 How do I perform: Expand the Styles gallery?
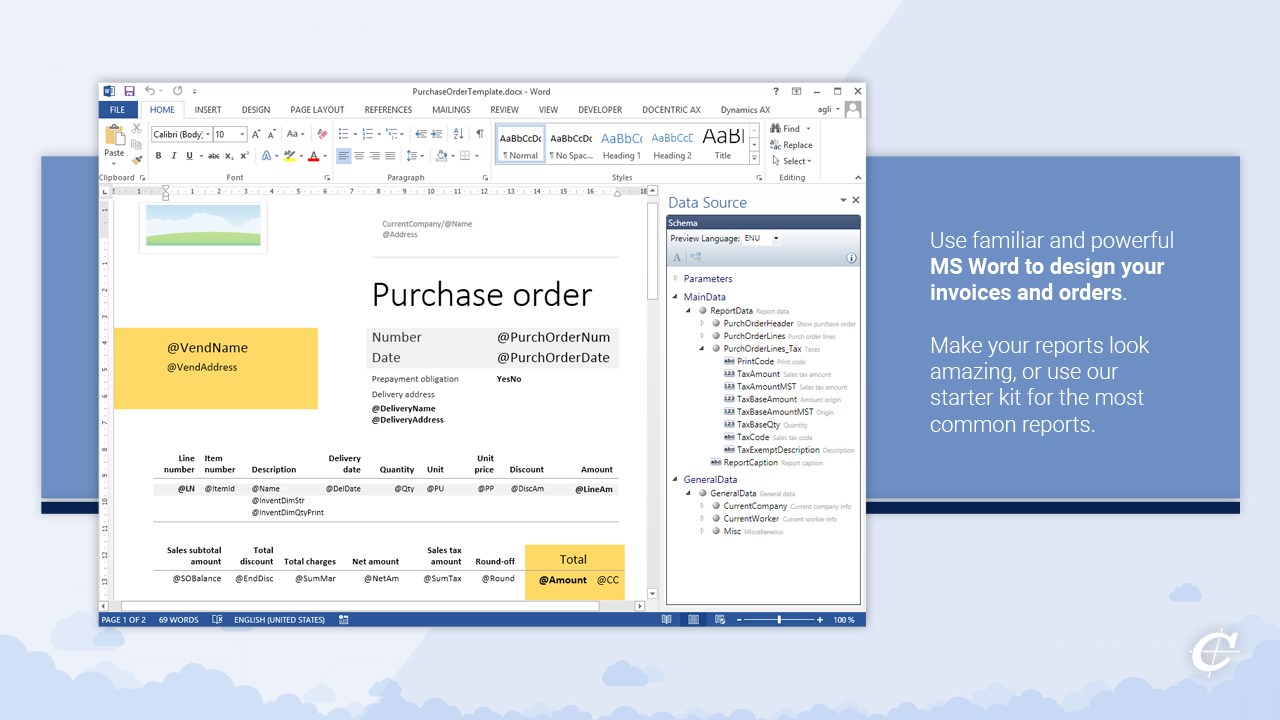(x=754, y=157)
